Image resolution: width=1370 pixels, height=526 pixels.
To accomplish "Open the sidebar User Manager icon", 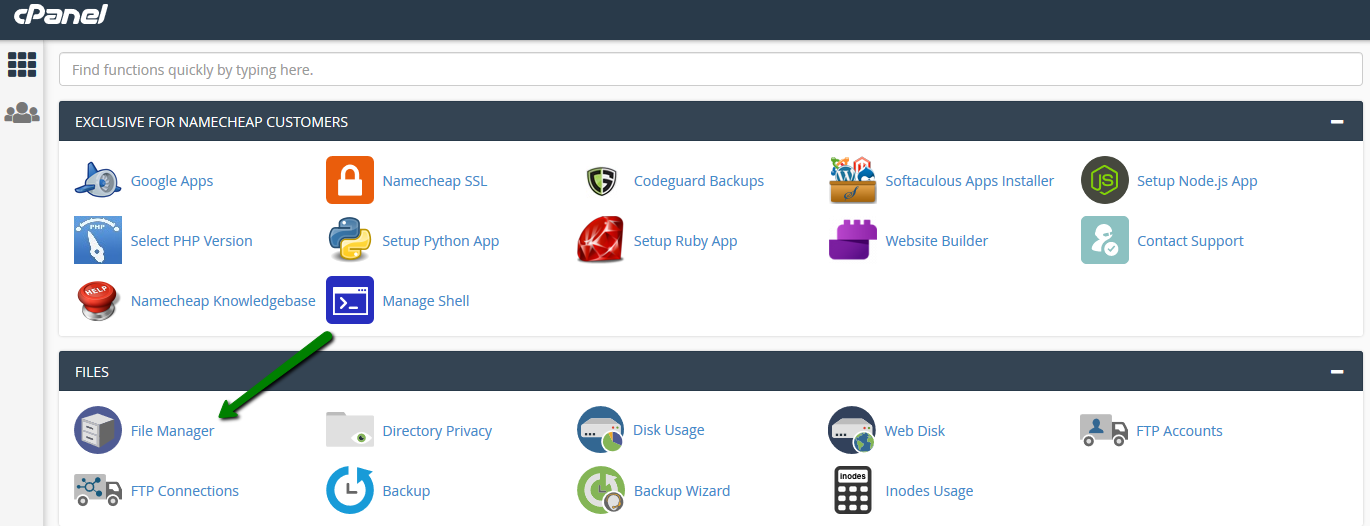I will pyautogui.click(x=22, y=112).
